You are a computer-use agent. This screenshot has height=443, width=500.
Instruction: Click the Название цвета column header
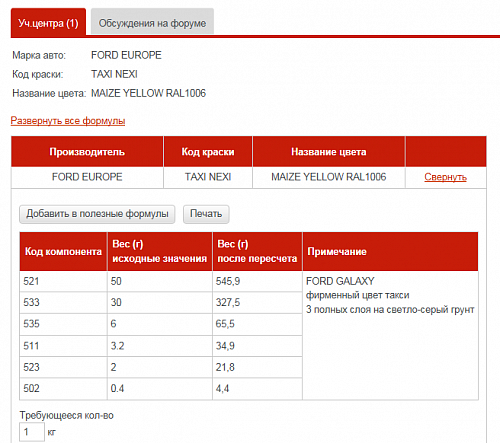(329, 152)
